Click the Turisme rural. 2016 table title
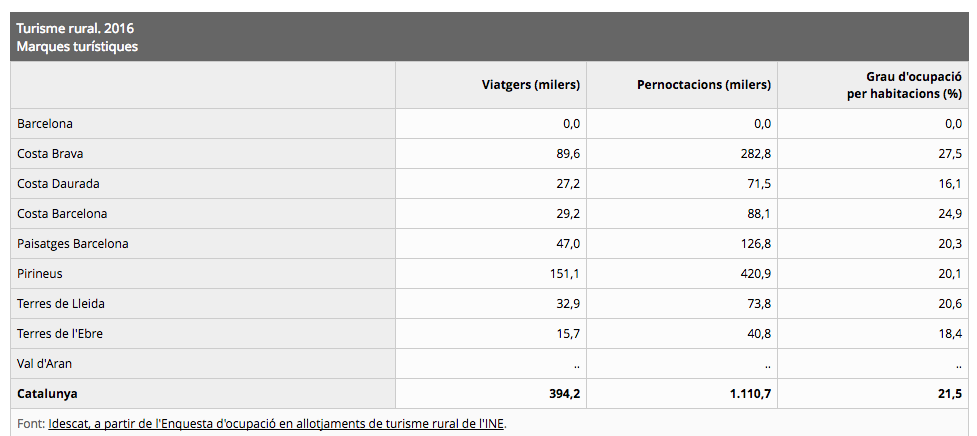This screenshot has height=436, width=977. pyautogui.click(x=75, y=28)
